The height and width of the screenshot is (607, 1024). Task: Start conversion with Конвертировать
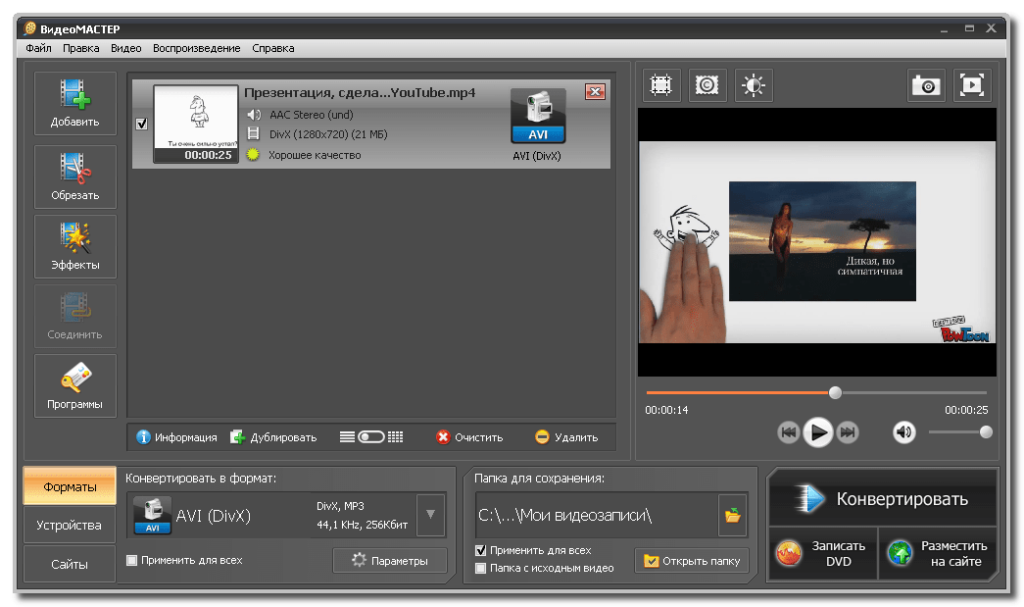coord(883,499)
